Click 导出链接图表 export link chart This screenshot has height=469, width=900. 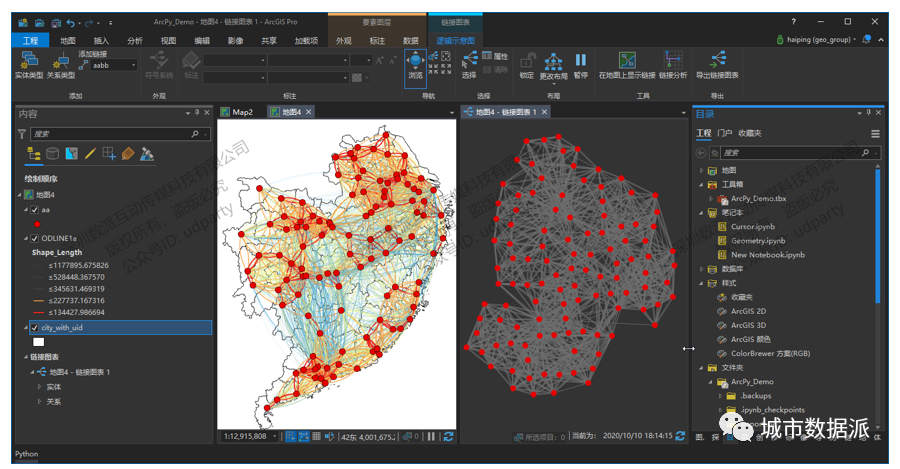click(717, 65)
